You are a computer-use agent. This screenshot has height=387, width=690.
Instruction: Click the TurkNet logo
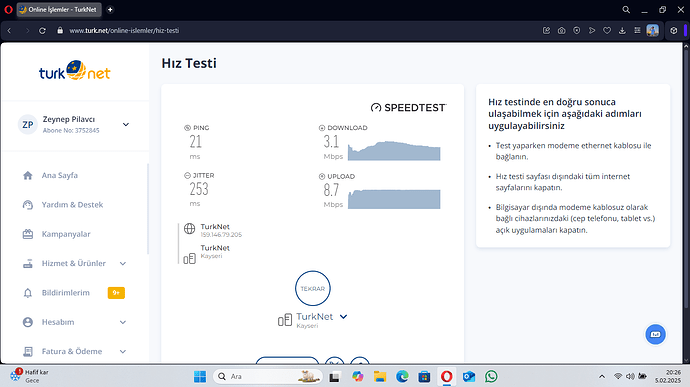75,71
